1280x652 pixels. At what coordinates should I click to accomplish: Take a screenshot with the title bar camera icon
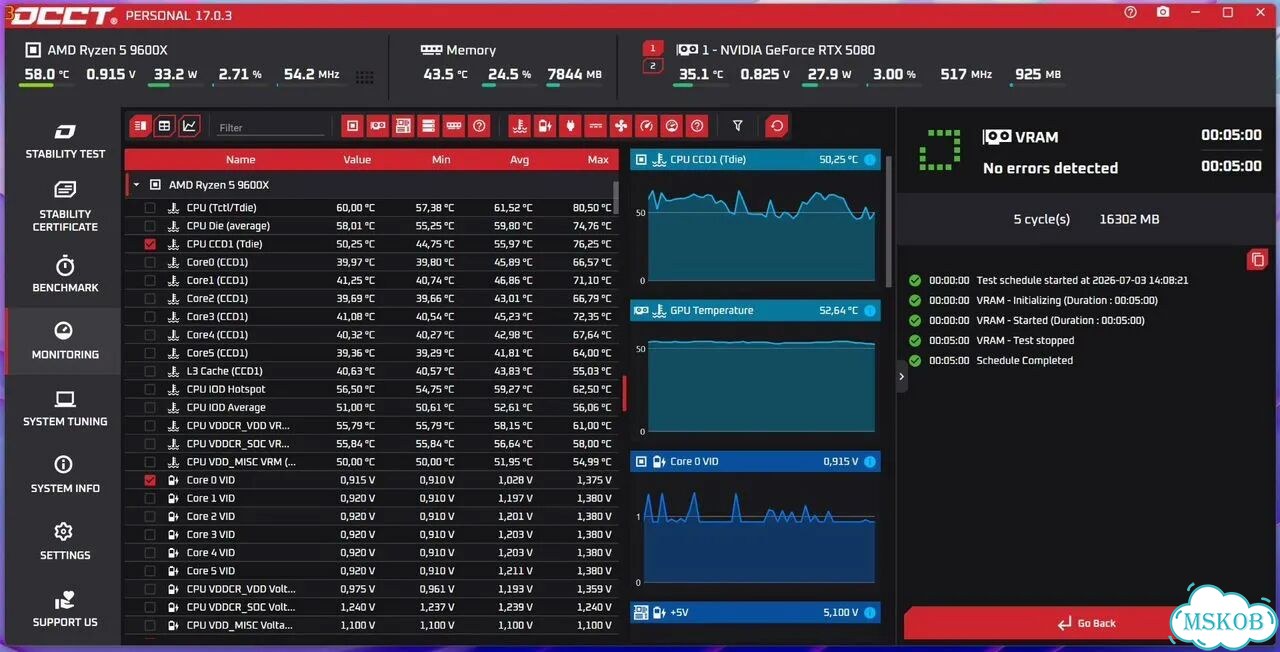tap(1163, 12)
